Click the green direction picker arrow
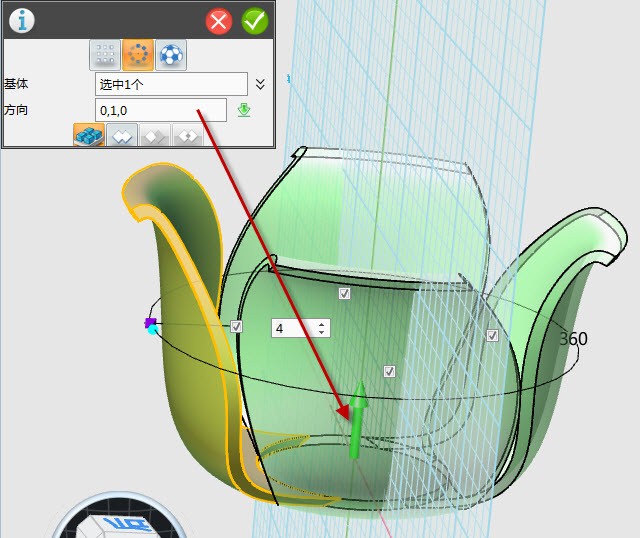 click(x=243, y=110)
